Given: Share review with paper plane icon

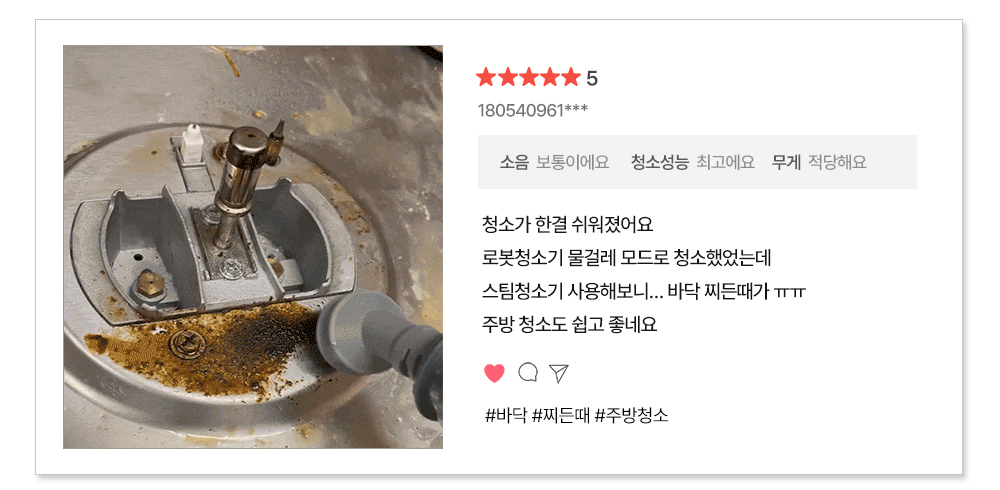Looking at the screenshot, I should (558, 373).
